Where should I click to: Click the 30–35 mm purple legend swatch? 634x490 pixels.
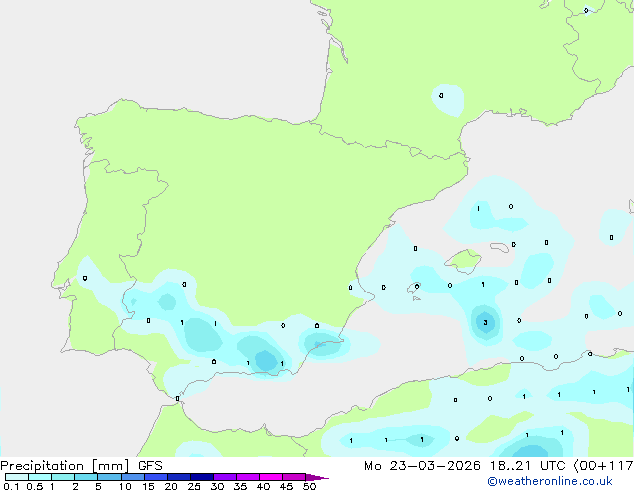225,477
